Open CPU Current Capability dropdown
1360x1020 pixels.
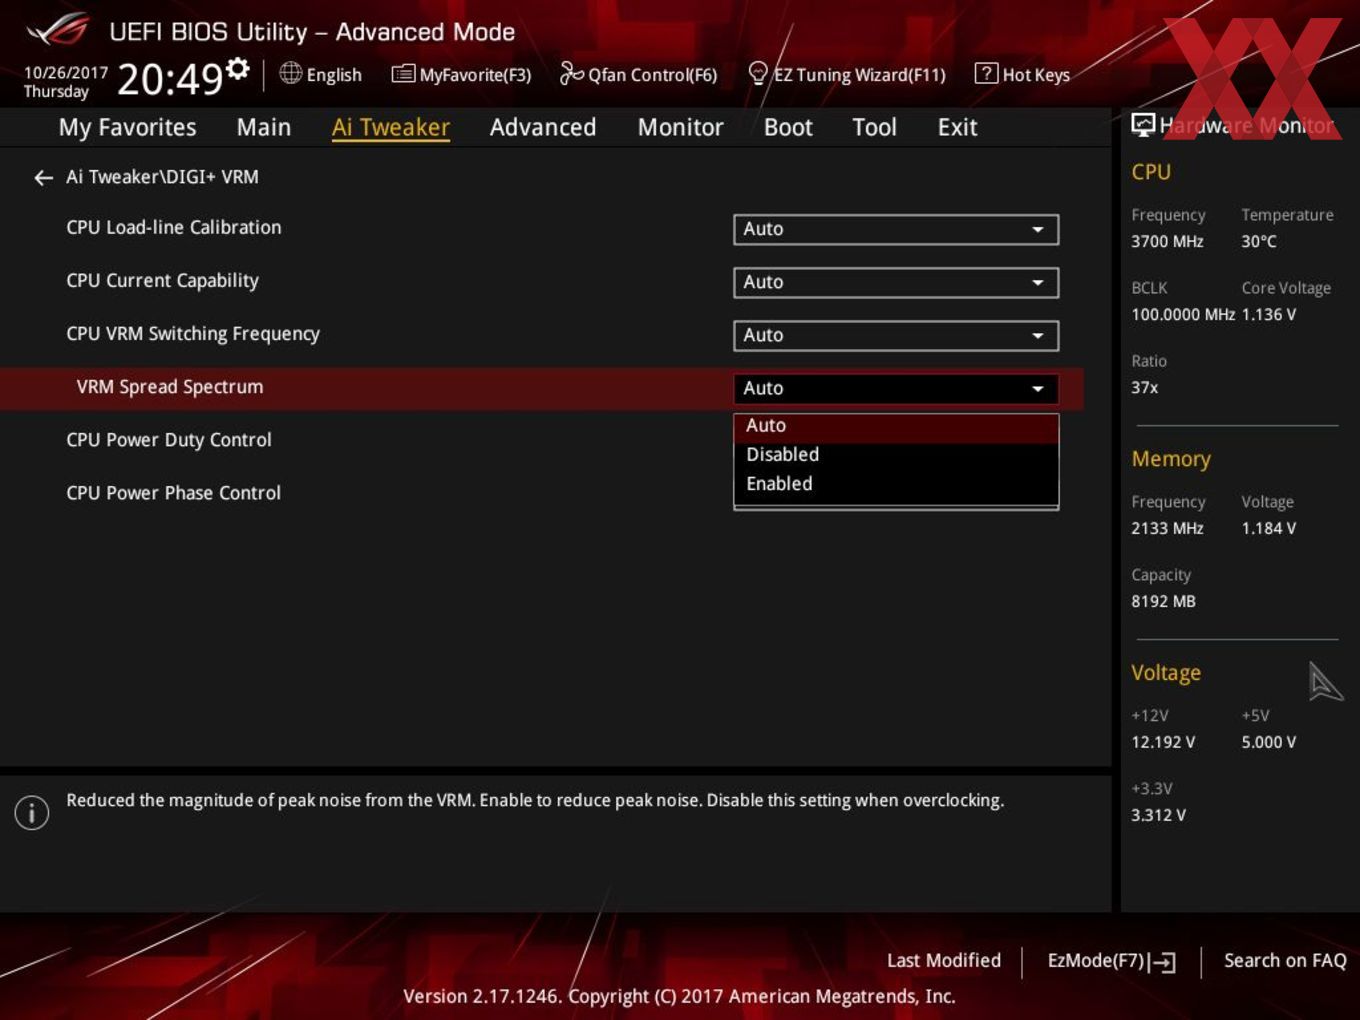896,282
